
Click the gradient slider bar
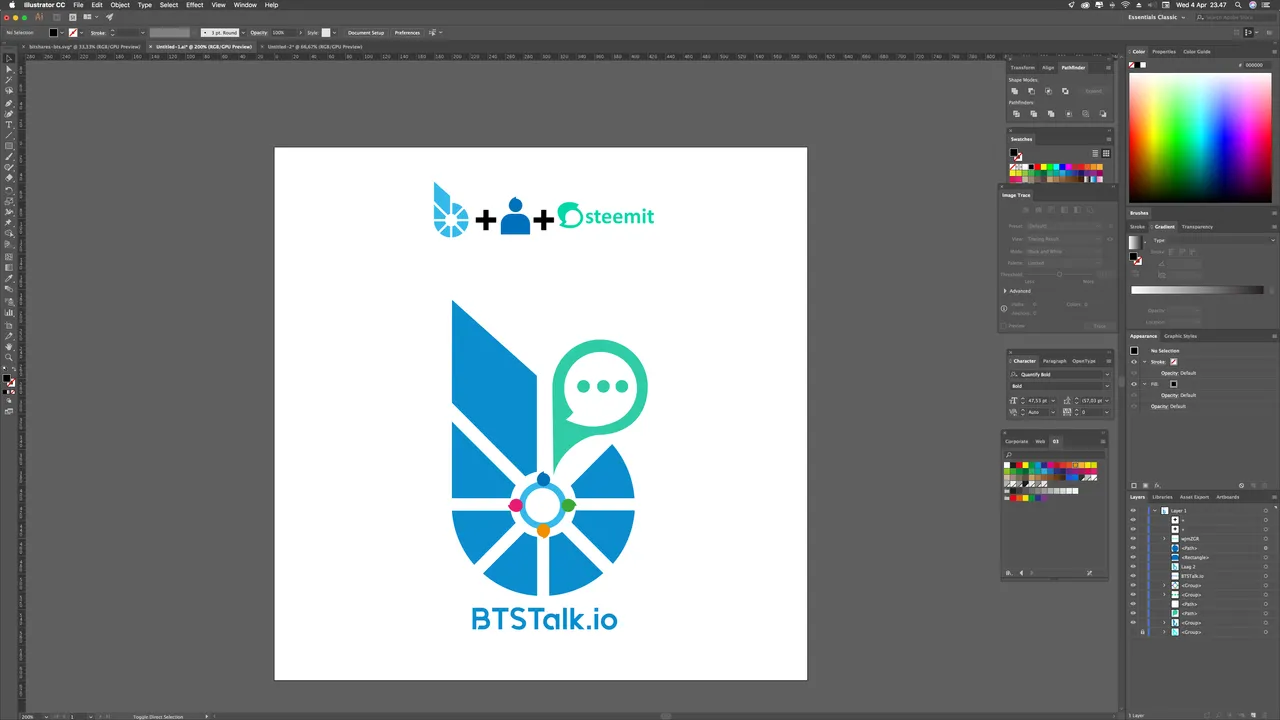[x=1197, y=290]
